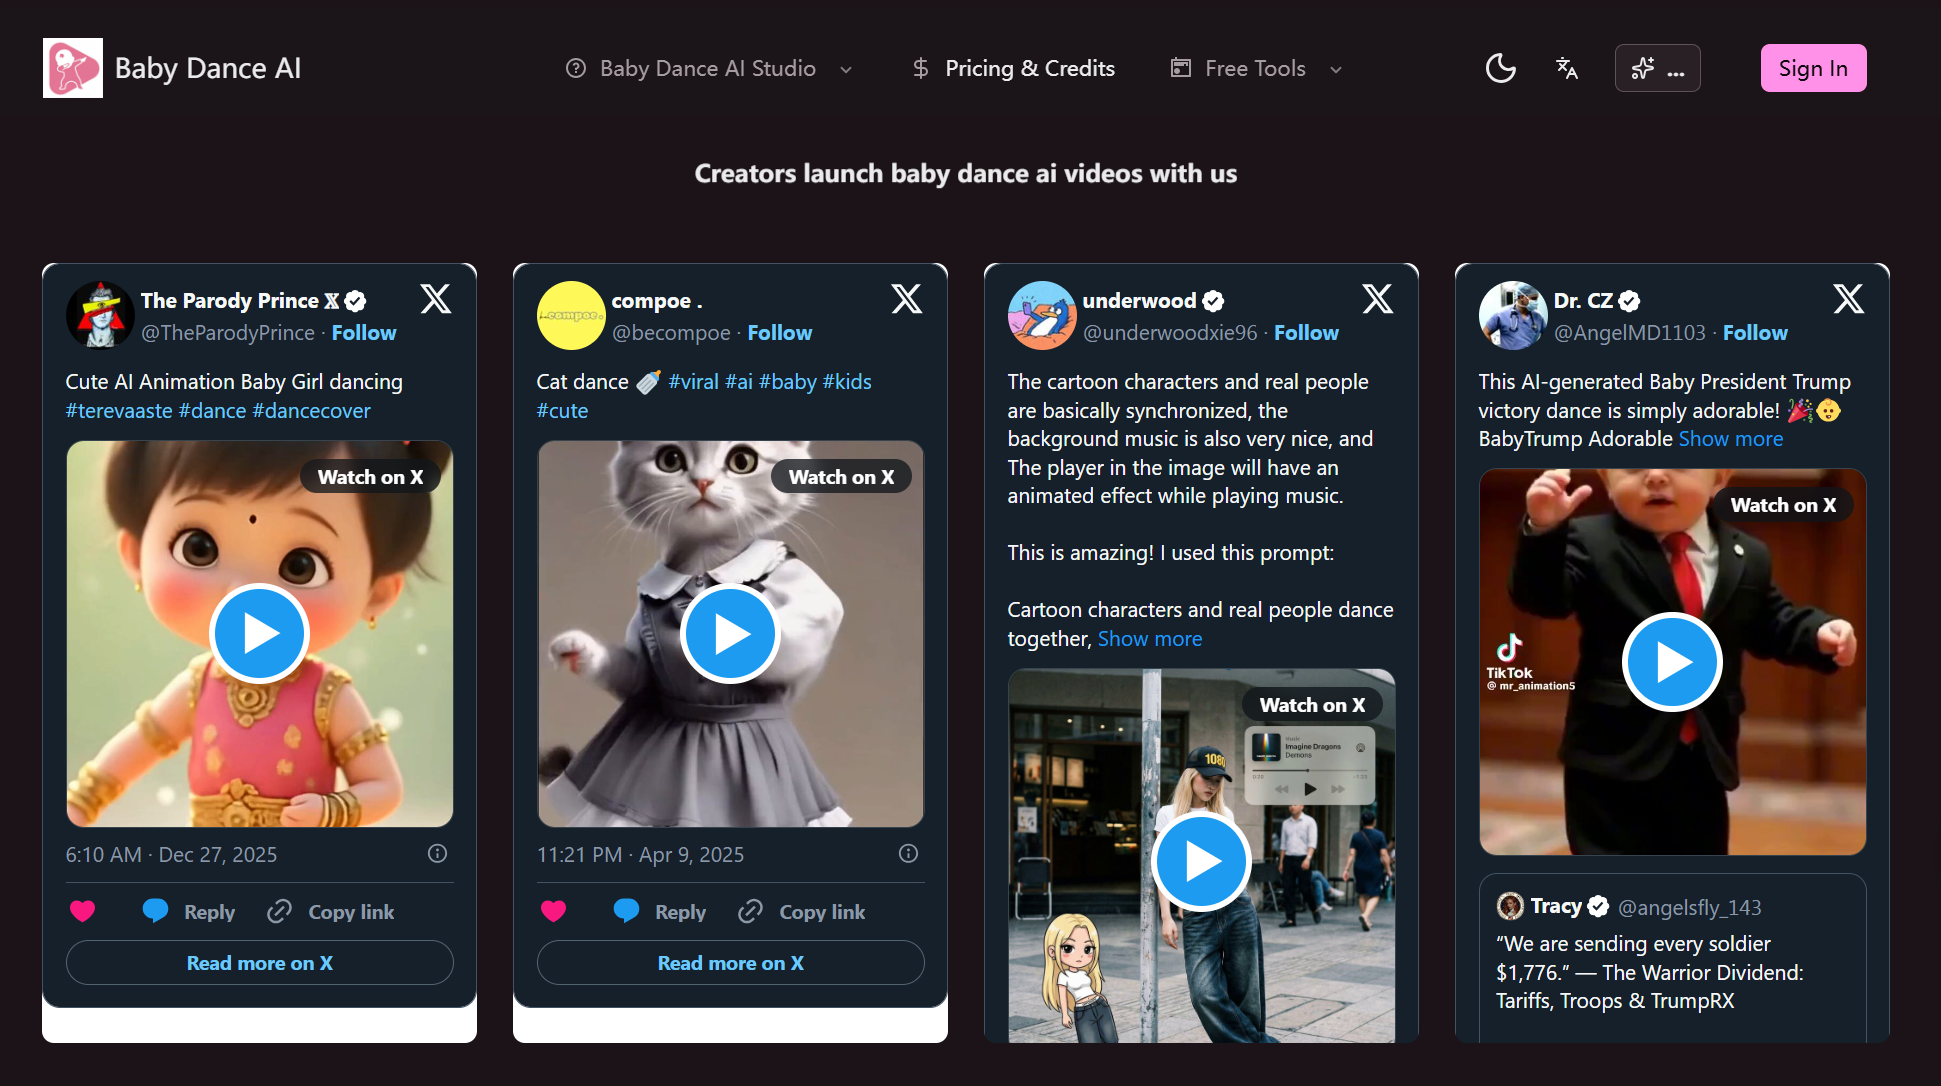Click the dollar sign icon beside Pricing & Credits
The image size is (1941, 1086).
tap(920, 68)
